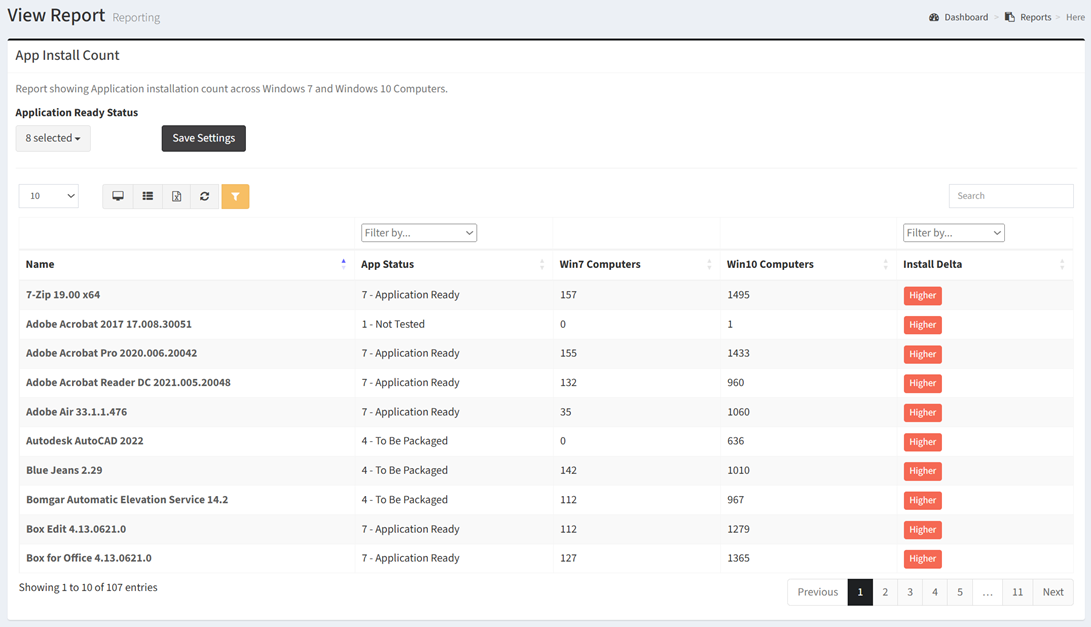
Task: Click into the Search input field
Action: [1010, 196]
